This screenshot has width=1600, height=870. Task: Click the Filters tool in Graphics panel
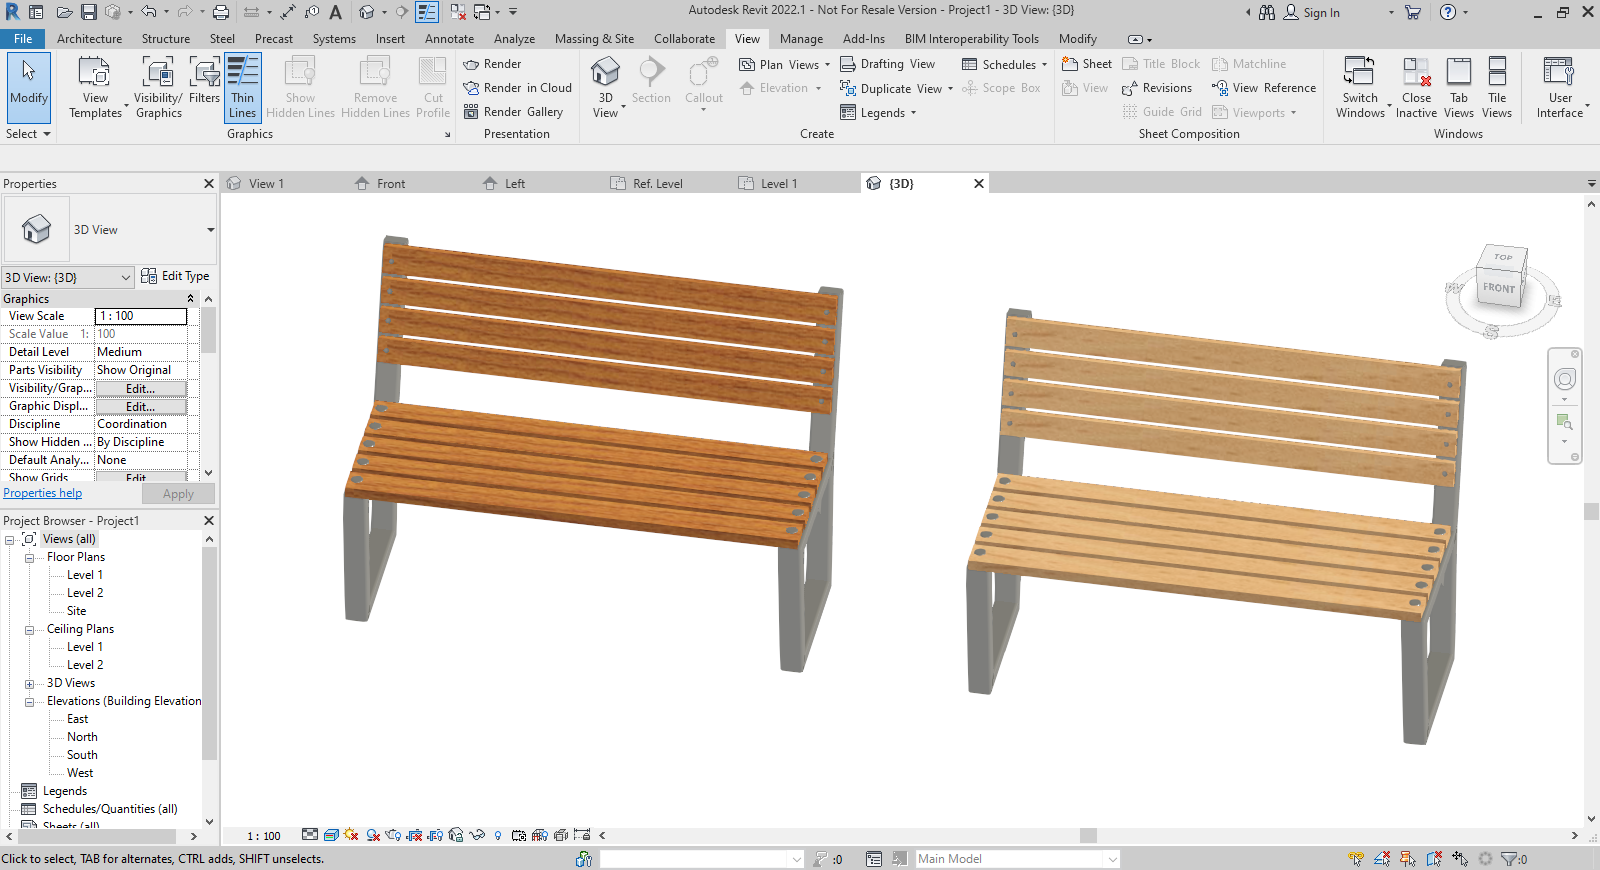[x=204, y=80]
